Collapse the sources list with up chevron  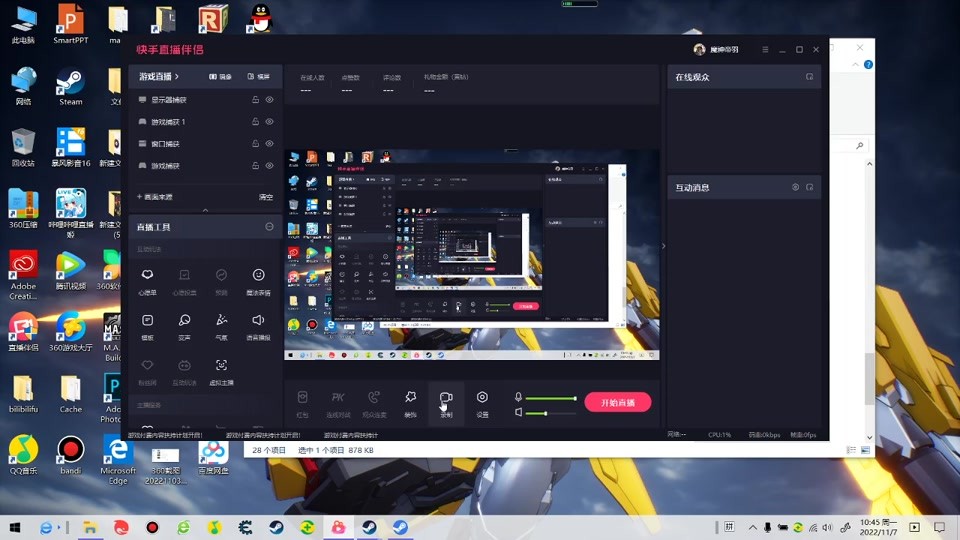[x=206, y=209]
